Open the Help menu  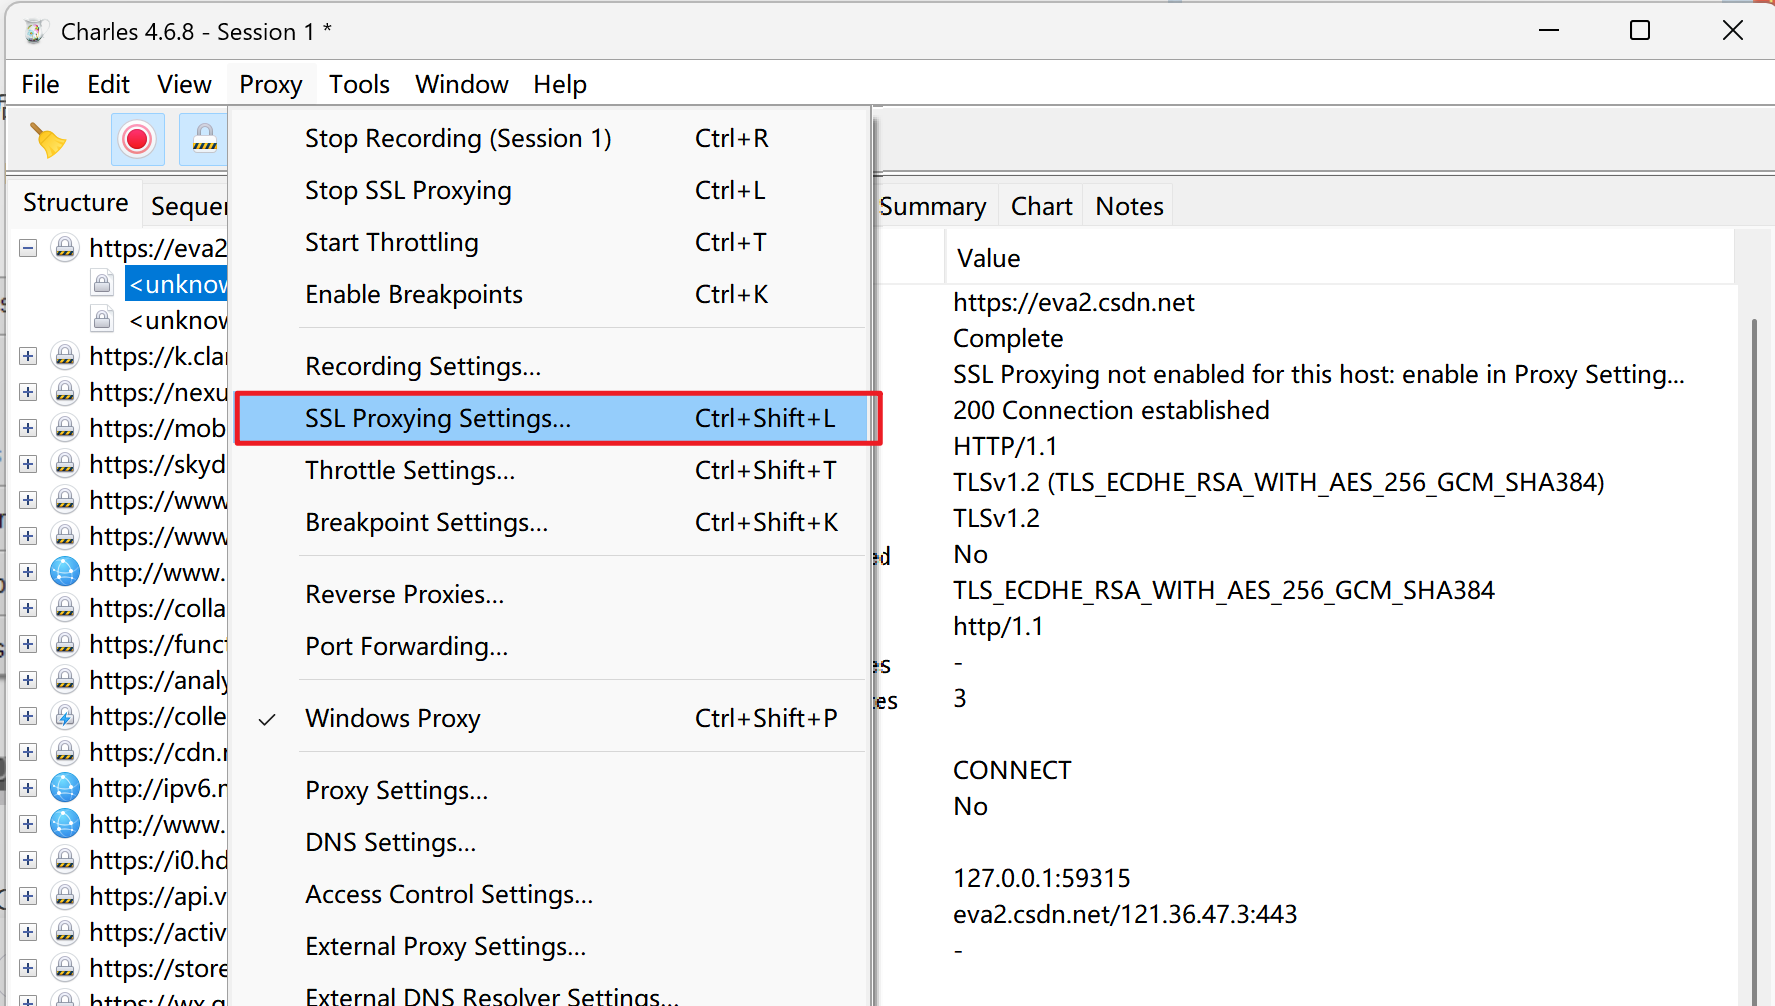pos(560,84)
